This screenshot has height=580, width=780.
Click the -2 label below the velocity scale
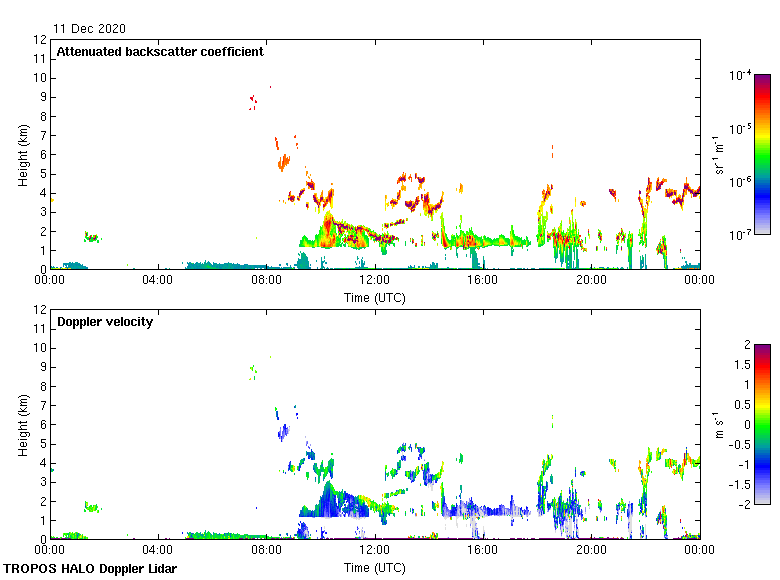(743, 504)
